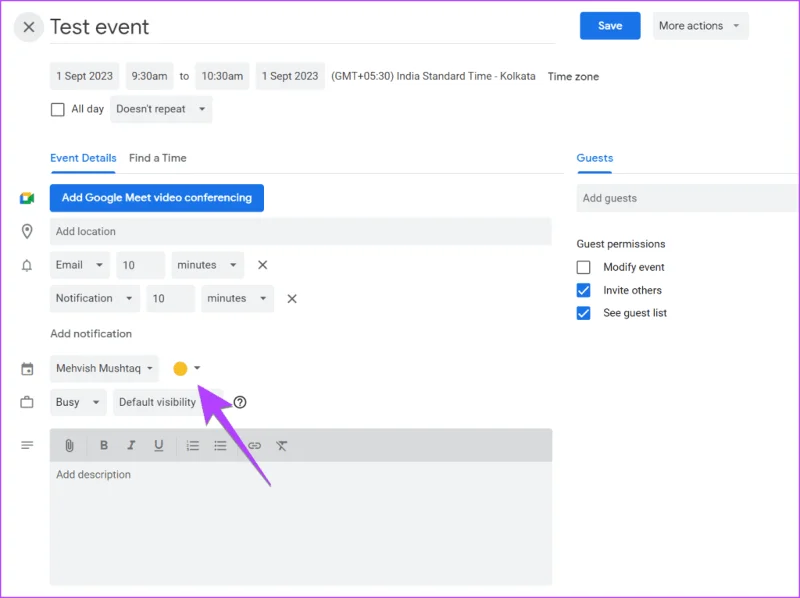
Task: Switch to the Event Details tab
Action: [x=83, y=158]
